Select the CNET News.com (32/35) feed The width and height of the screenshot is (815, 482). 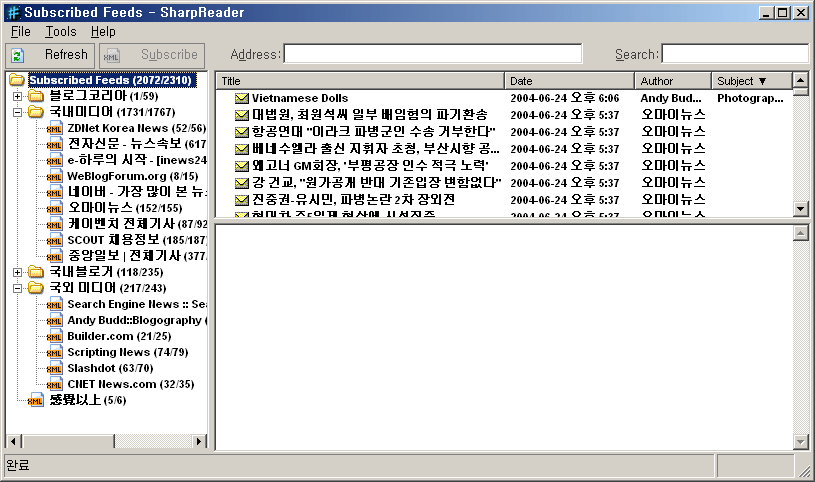pos(131,384)
